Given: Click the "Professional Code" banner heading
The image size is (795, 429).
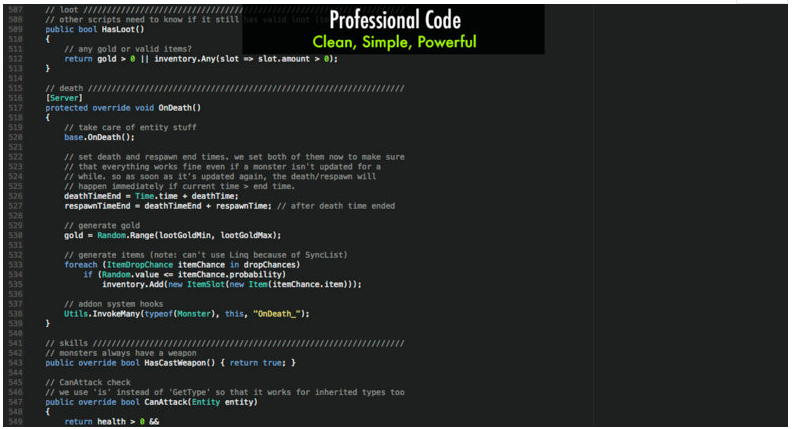Looking at the screenshot, I should pyautogui.click(x=395, y=20).
